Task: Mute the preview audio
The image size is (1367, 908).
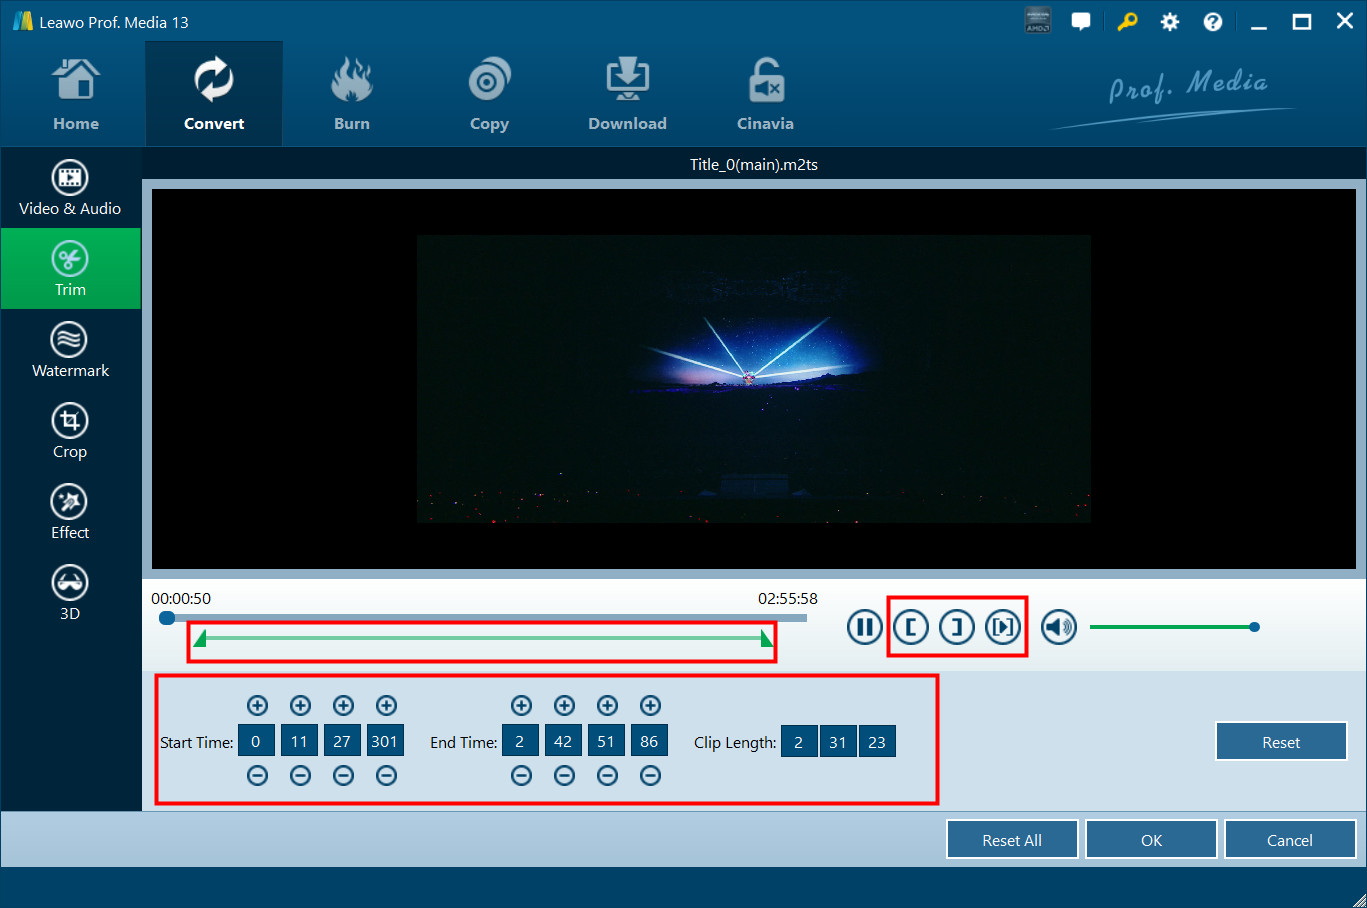Action: point(1059,627)
